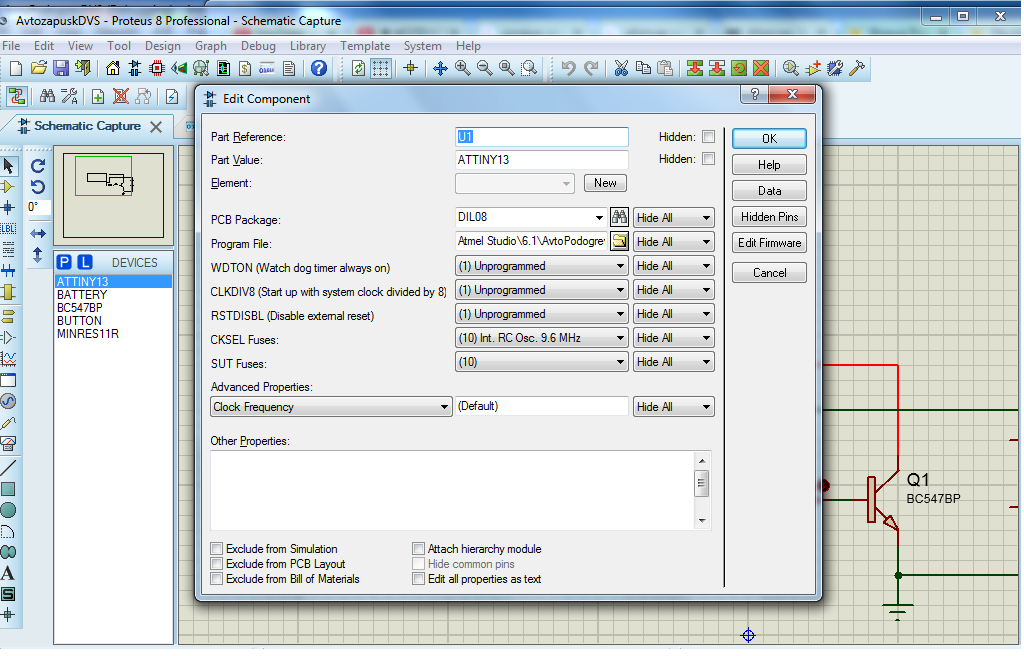Select MINRES11R in the devices list
1024x656 pixels.
[88, 334]
